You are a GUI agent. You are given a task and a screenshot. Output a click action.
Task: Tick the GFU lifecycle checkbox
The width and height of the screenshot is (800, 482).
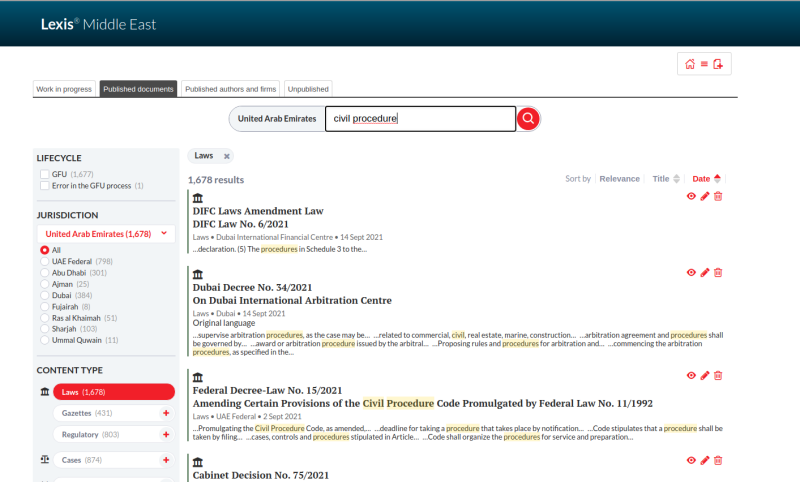[x=45, y=174]
